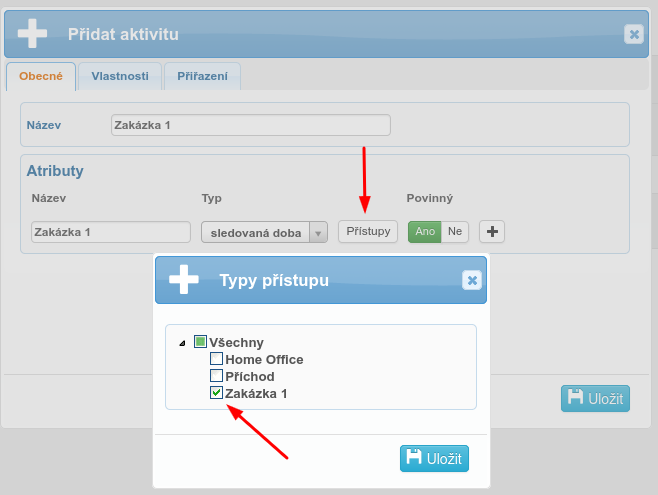Click the activity Název input field

[x=250, y=125]
